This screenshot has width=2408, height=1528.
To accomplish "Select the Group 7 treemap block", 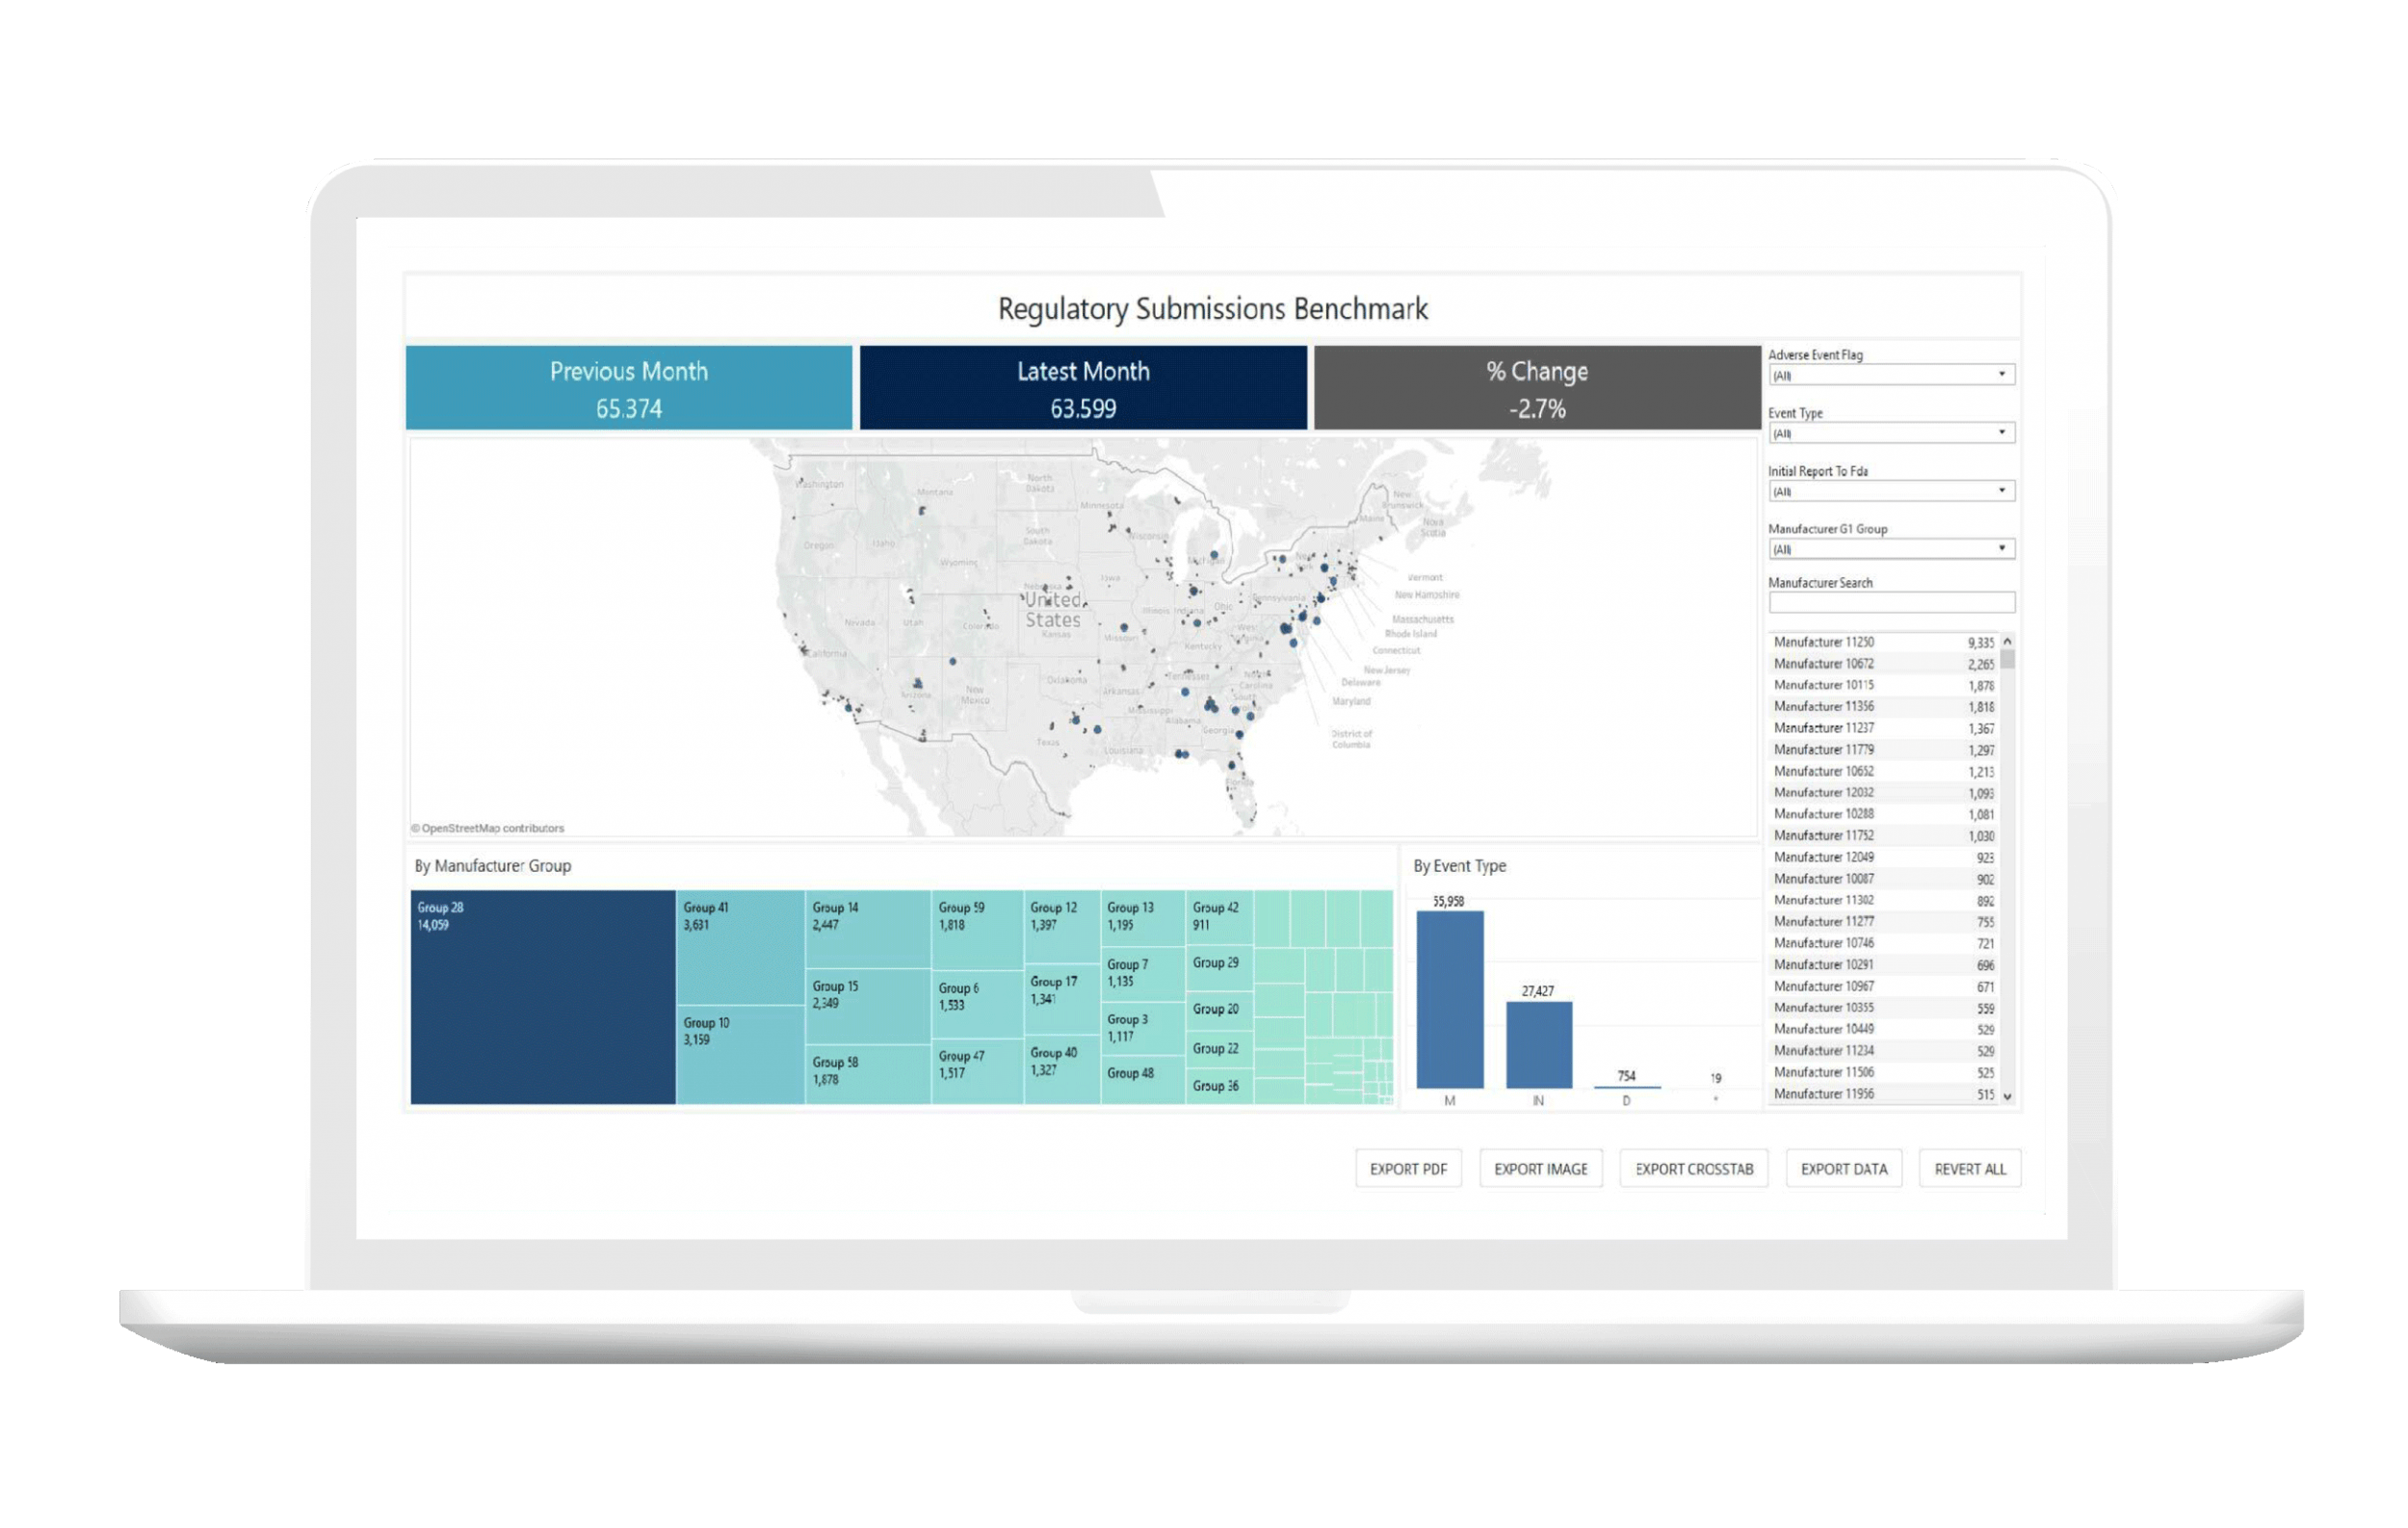I will tap(1143, 974).
